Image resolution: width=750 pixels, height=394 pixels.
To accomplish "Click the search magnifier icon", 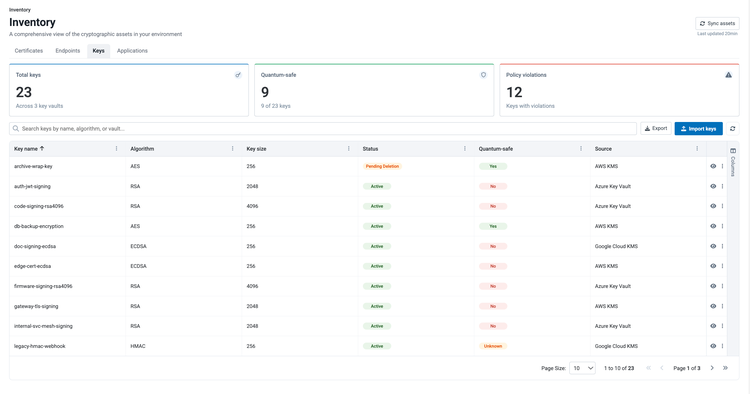I will tap(16, 129).
